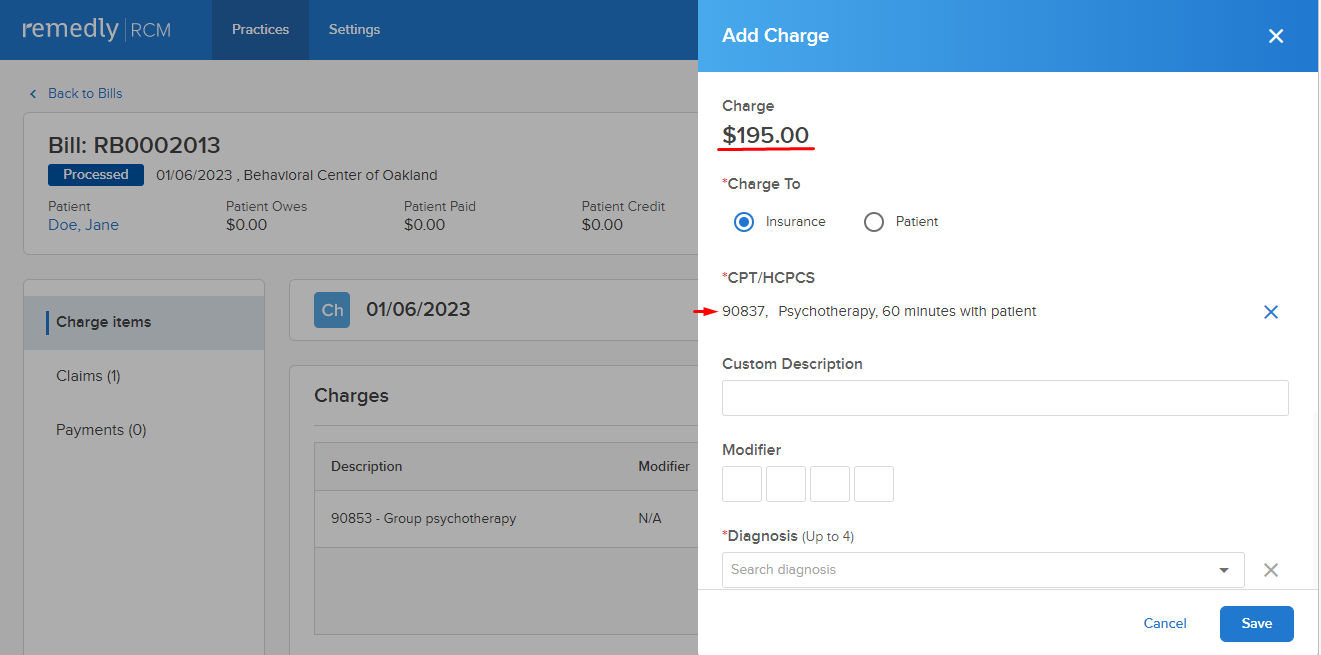
Task: Open the Settings tab
Action: coord(355,30)
